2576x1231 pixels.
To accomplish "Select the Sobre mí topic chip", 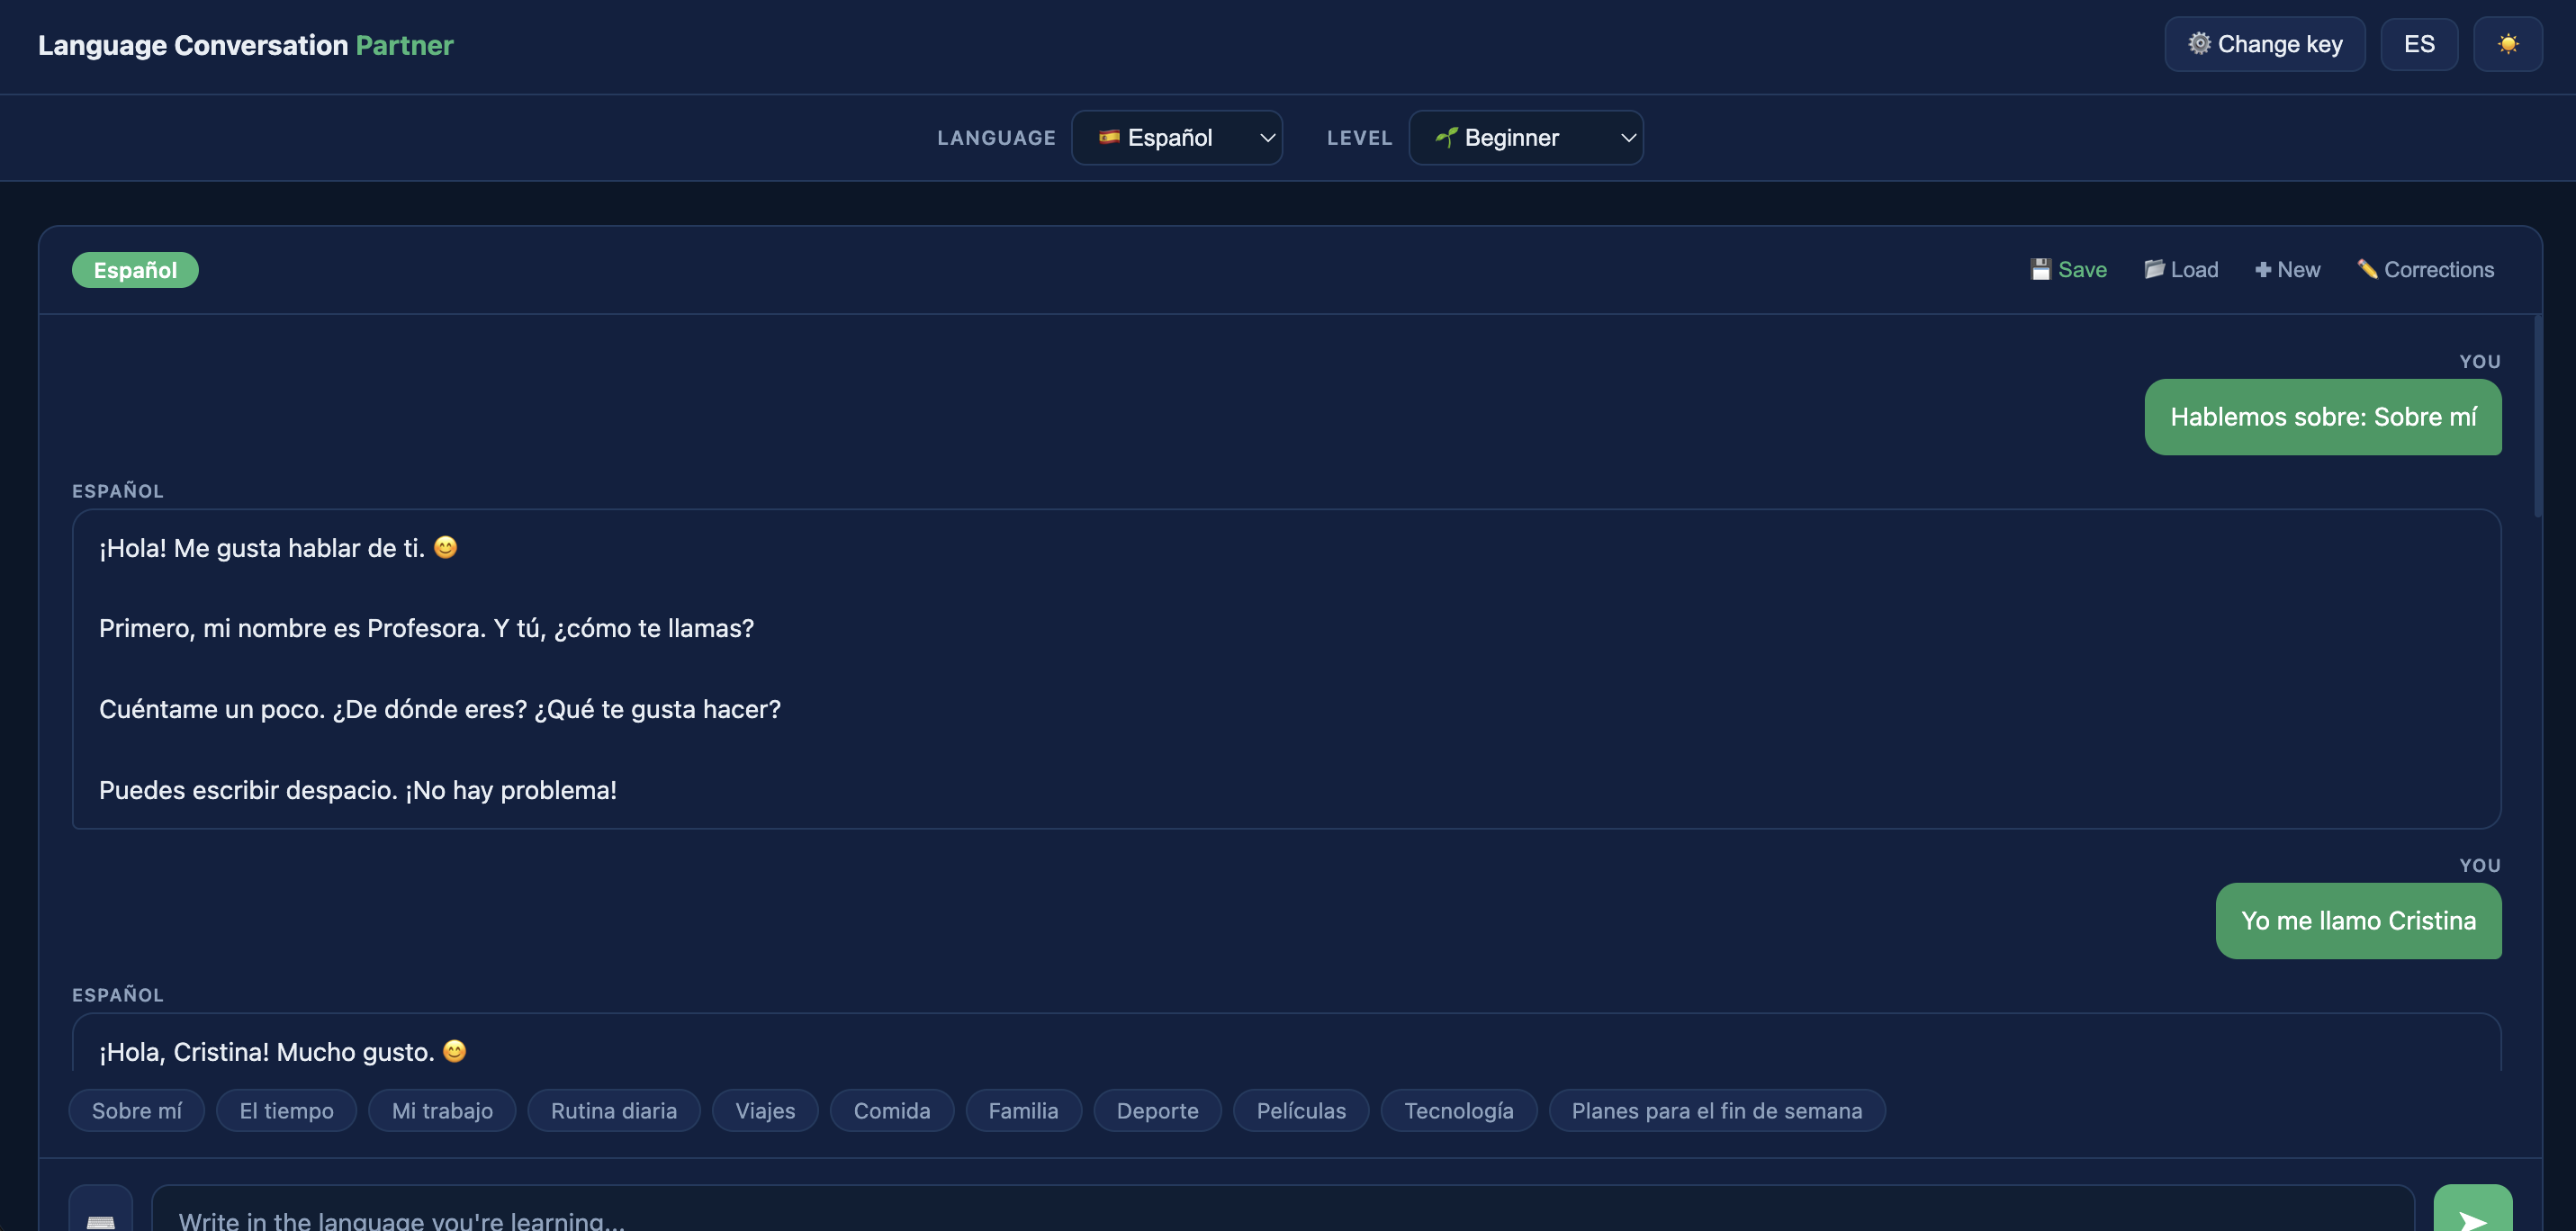I will (137, 1111).
